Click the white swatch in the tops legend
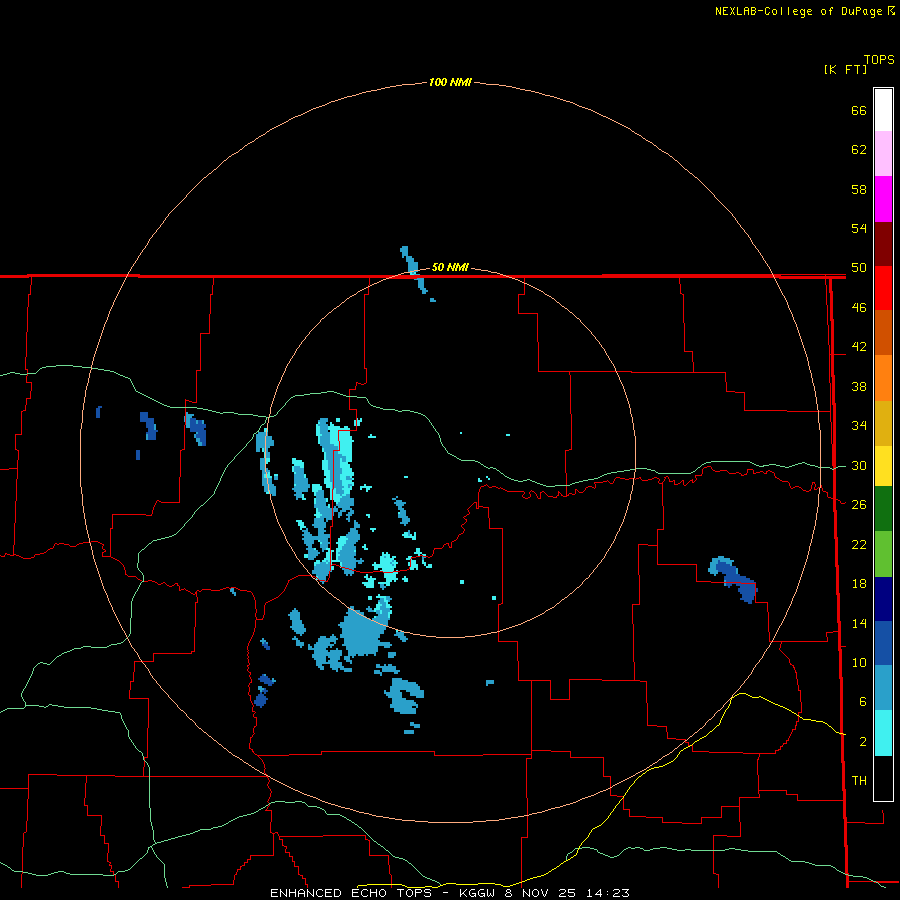This screenshot has height=900, width=900. coord(883,110)
